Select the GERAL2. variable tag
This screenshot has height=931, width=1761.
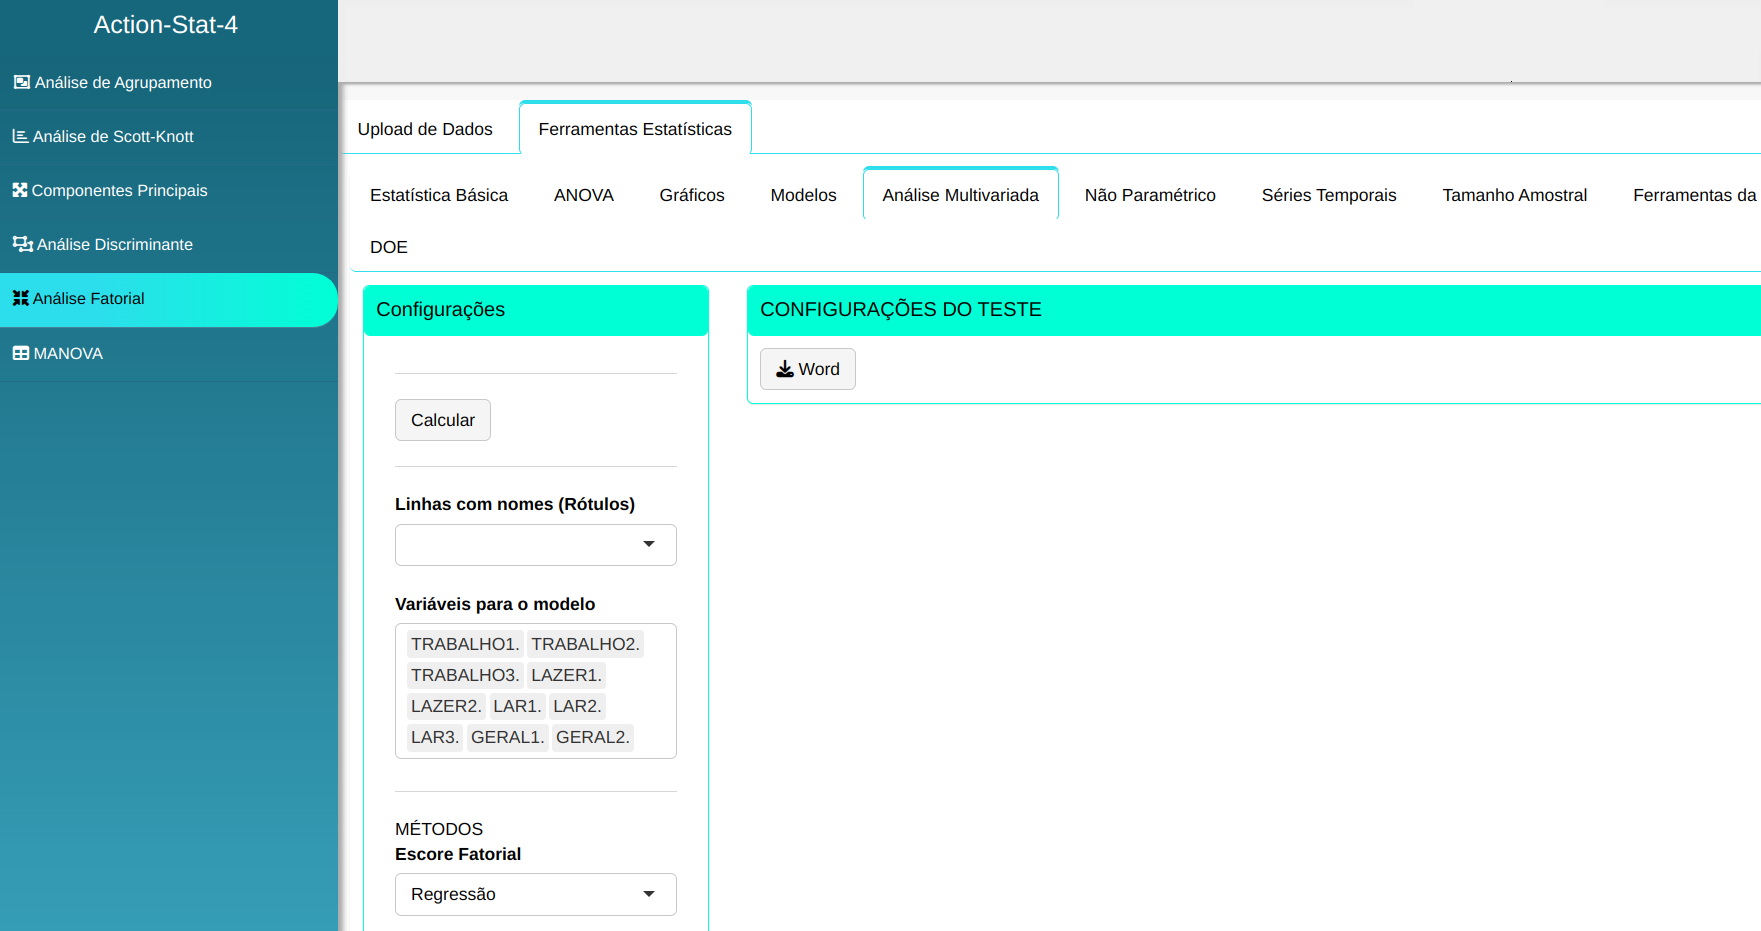(592, 737)
